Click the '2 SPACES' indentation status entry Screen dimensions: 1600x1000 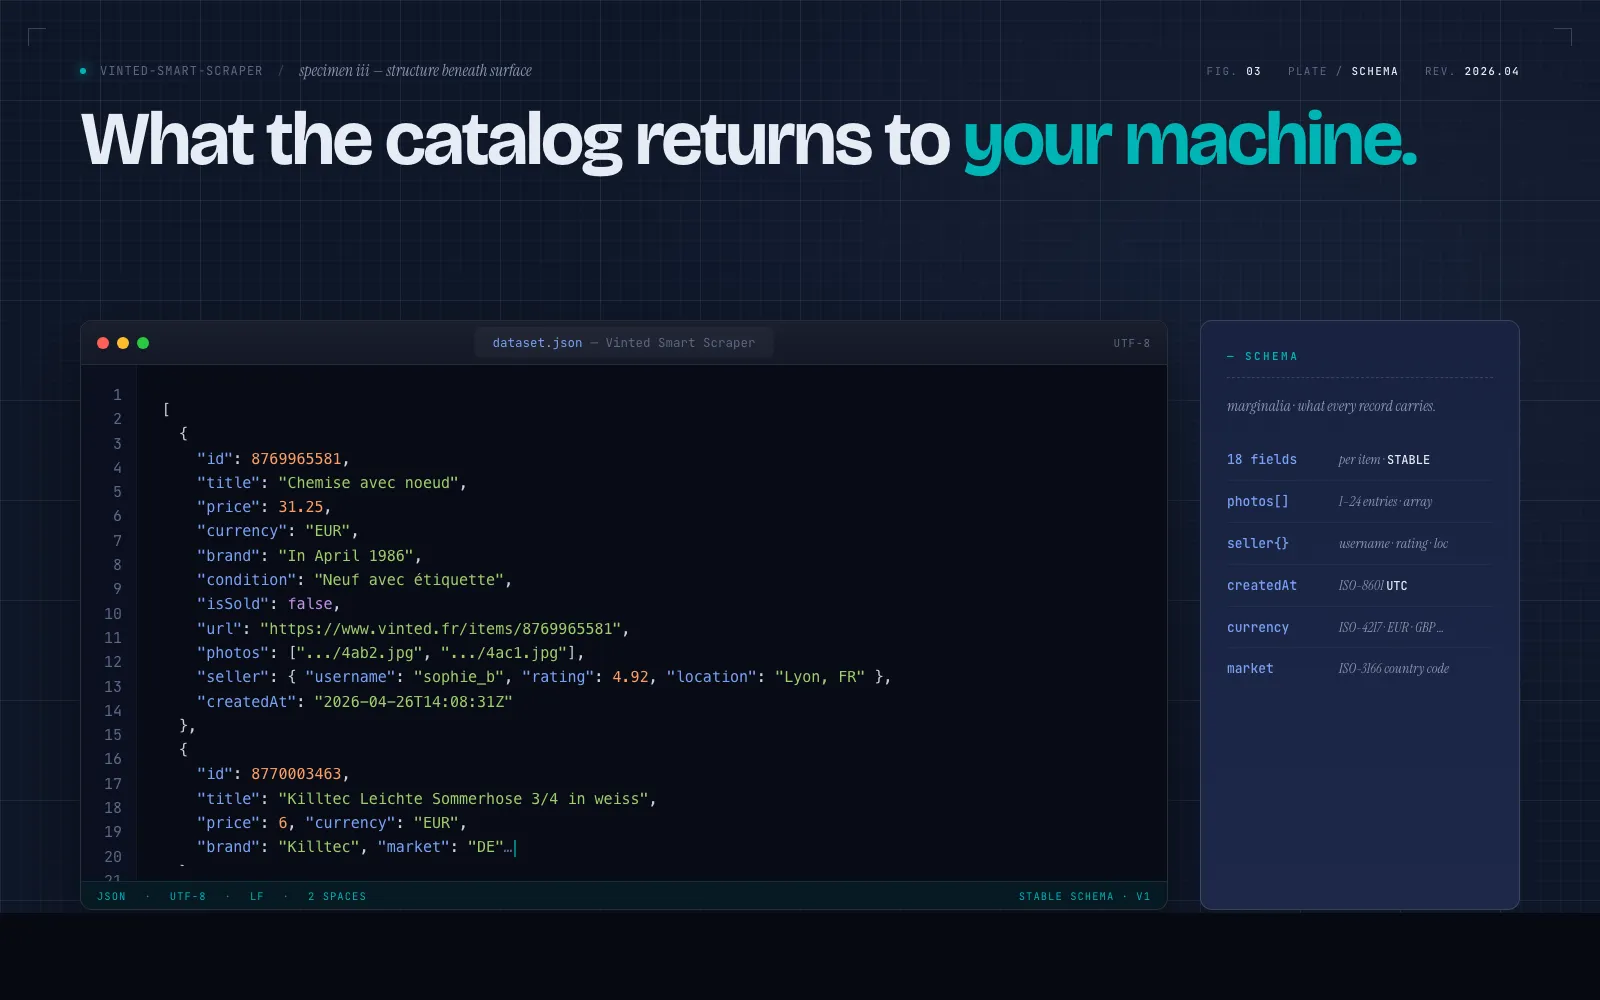337,897
